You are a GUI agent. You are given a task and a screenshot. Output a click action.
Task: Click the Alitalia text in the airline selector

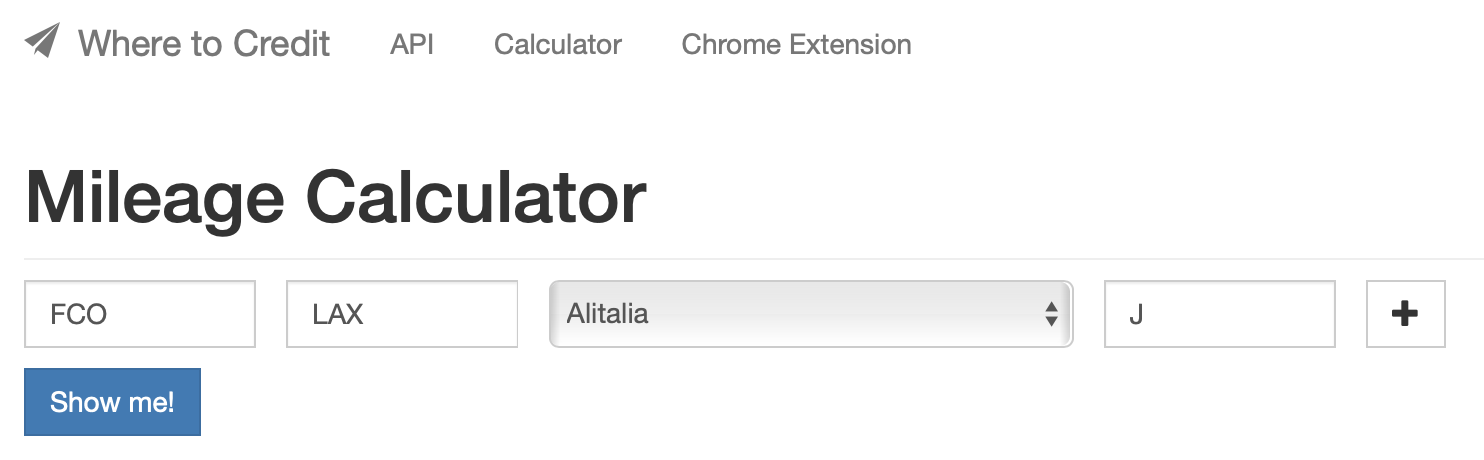[x=607, y=314]
